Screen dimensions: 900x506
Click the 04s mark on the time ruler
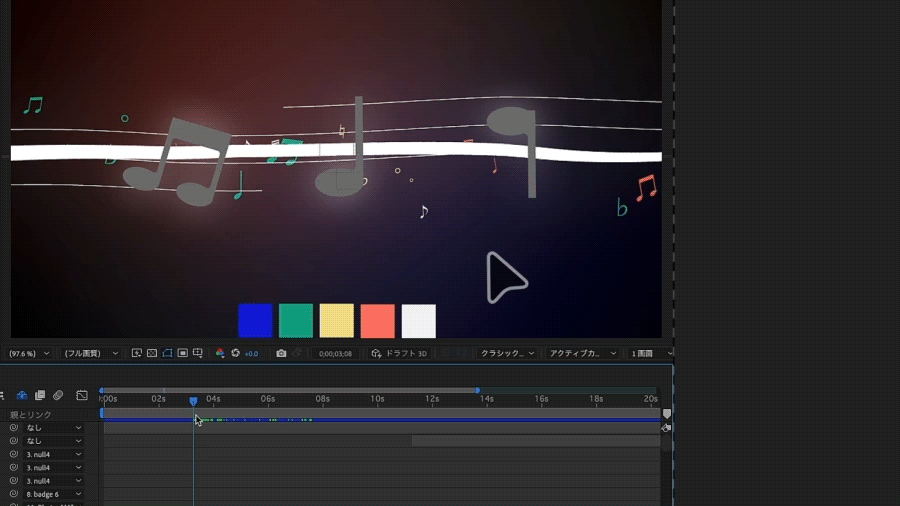tap(213, 399)
